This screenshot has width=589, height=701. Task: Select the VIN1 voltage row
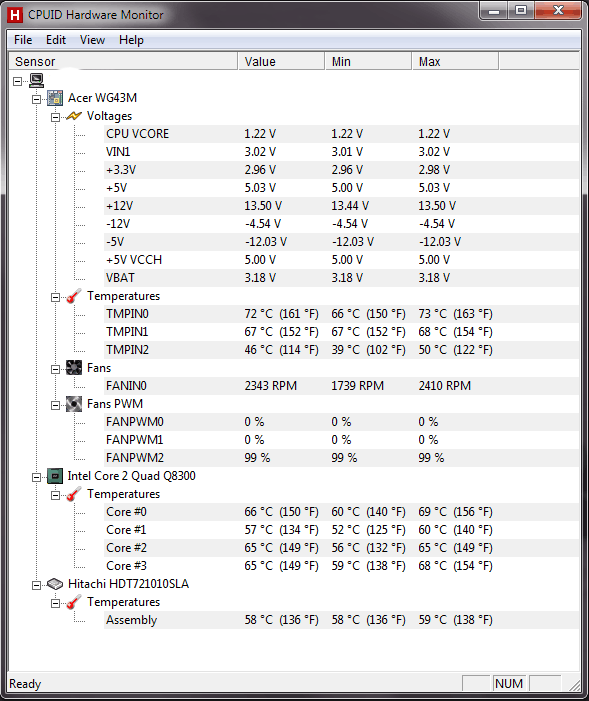[x=342, y=152]
